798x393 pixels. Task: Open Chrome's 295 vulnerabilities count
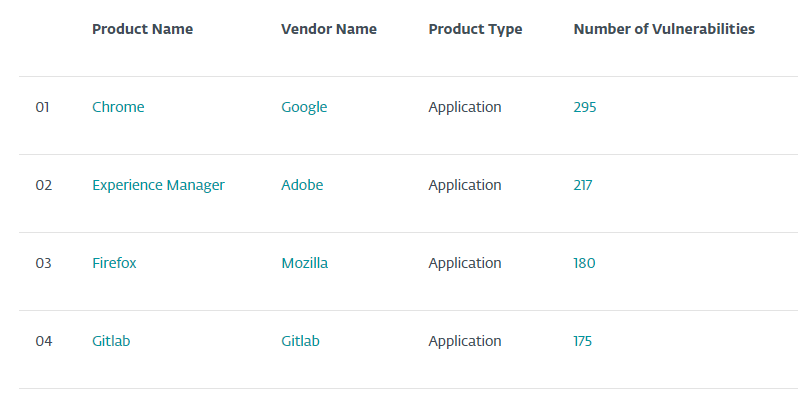[585, 107]
